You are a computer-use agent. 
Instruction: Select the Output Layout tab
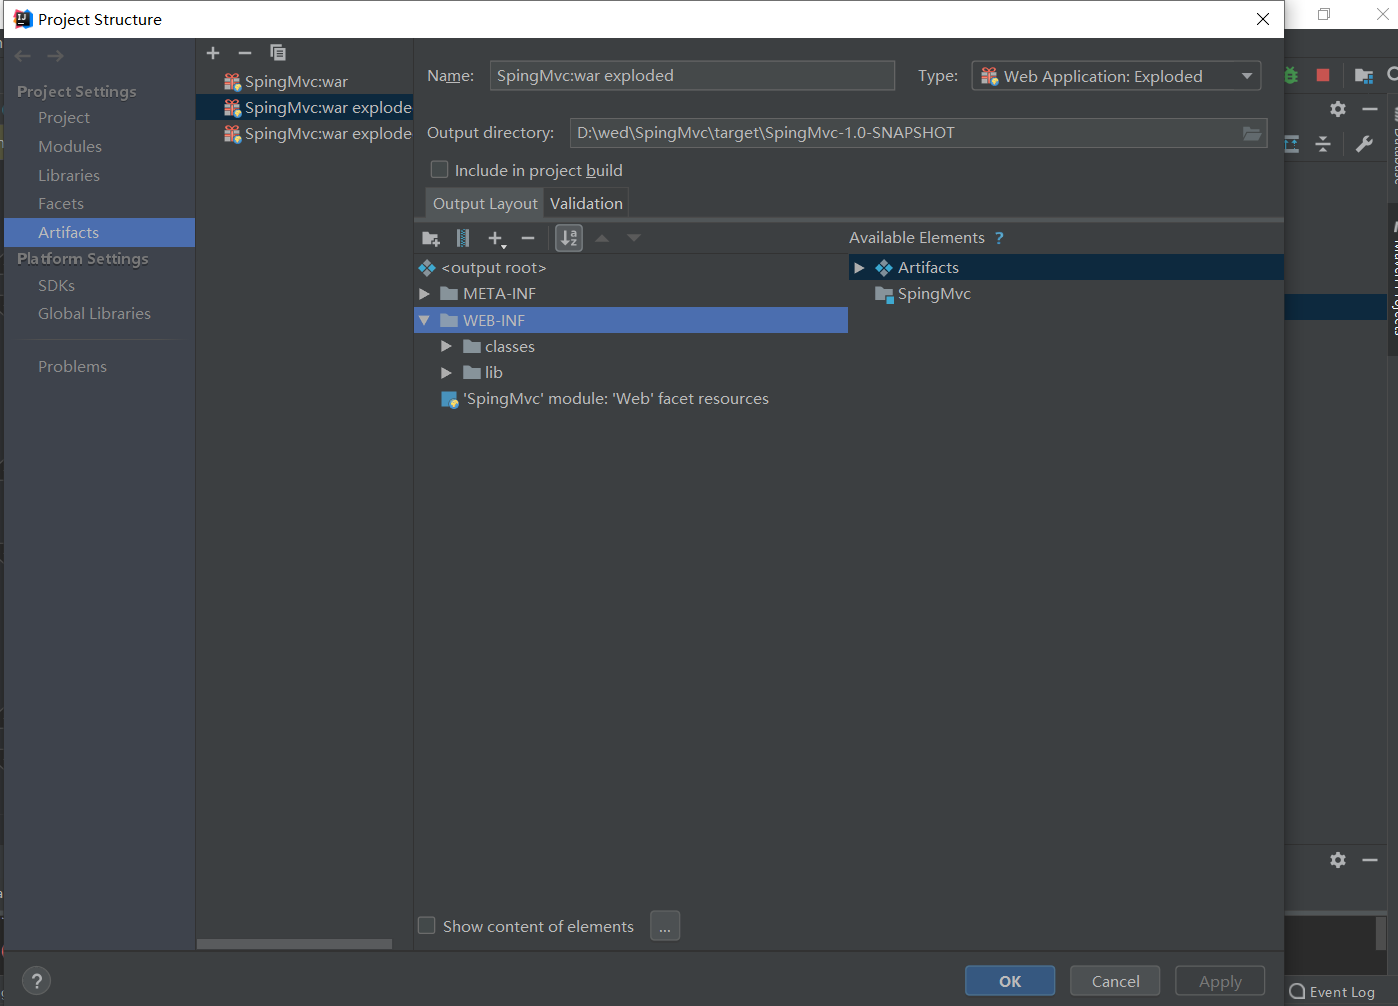[x=484, y=202]
